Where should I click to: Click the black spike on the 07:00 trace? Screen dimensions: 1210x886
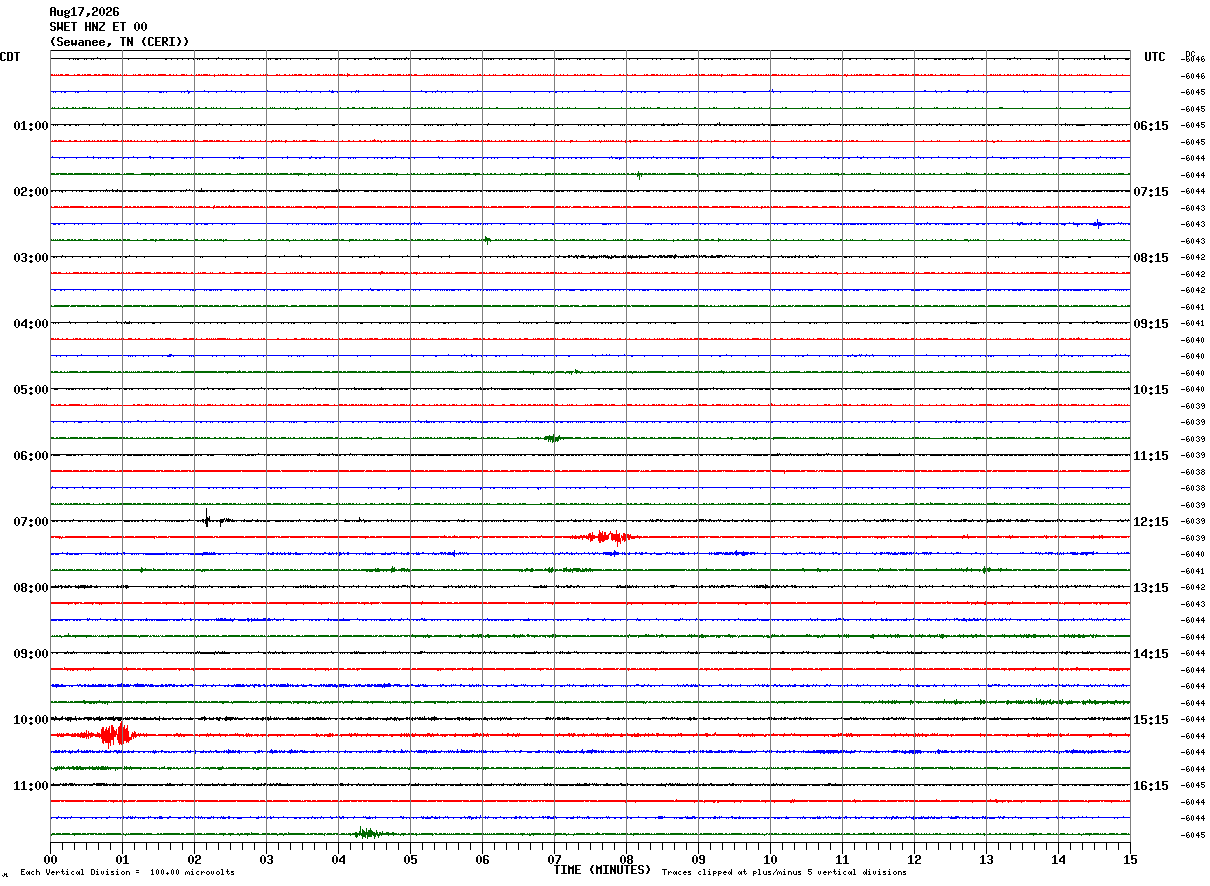207,519
